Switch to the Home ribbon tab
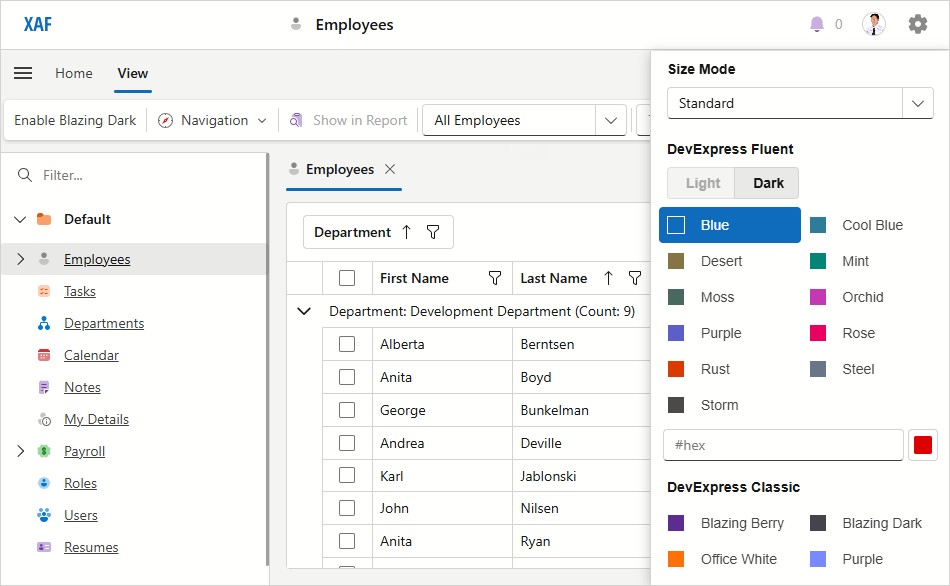This screenshot has height=586, width=950. pyautogui.click(x=73, y=73)
